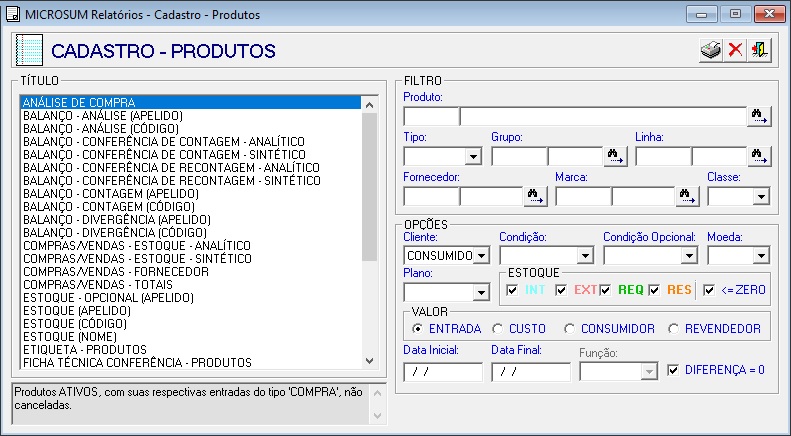The width and height of the screenshot is (791, 436).
Task: Select BALANÇO - CONTAGEM (CÓDIGO) report
Action: point(191,207)
